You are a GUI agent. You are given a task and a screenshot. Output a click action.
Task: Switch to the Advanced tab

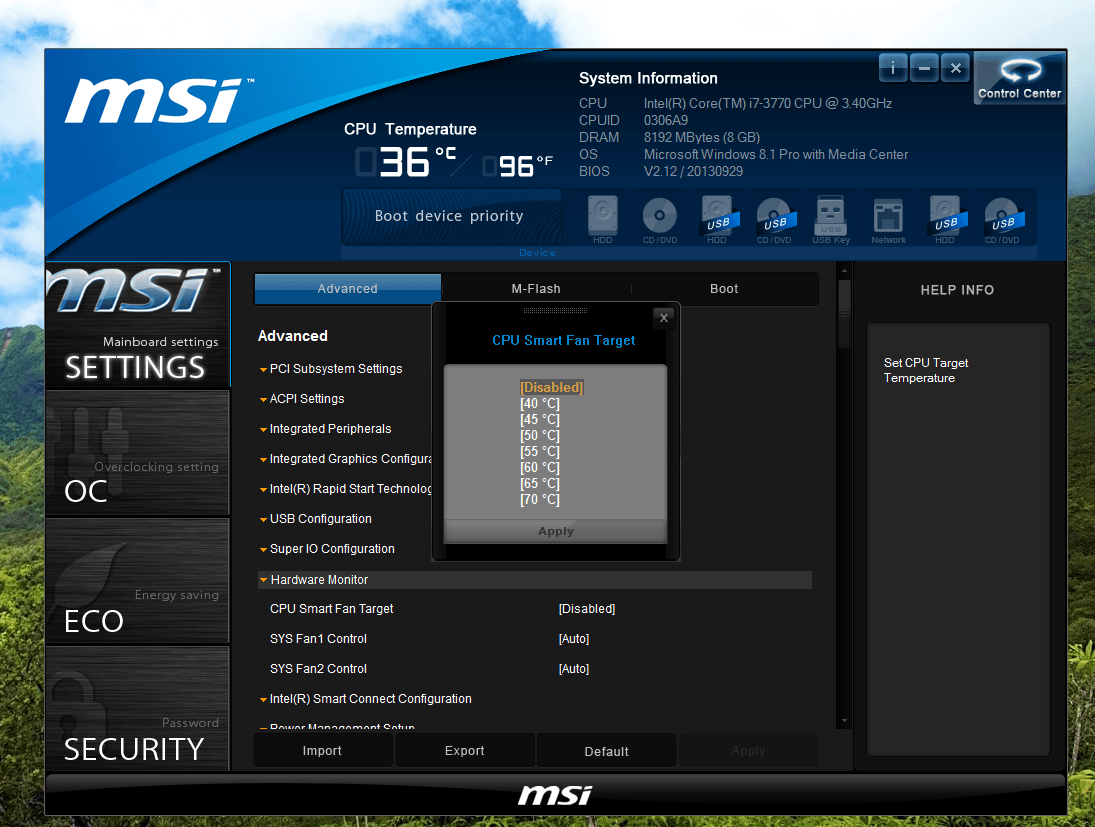348,288
